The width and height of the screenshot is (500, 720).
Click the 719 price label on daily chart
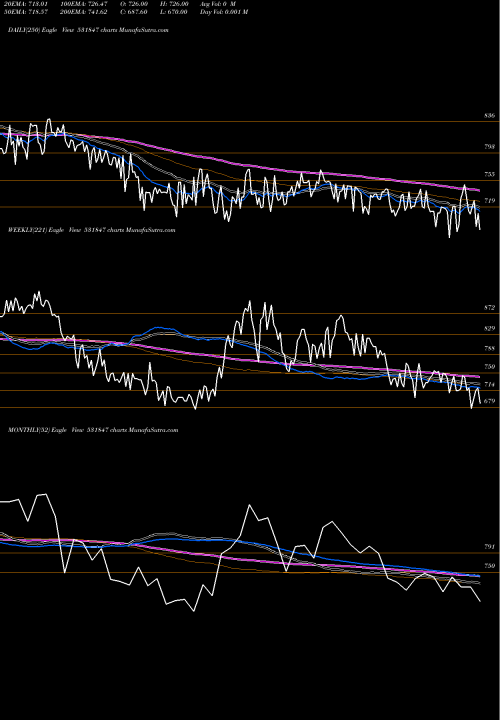pos(489,201)
